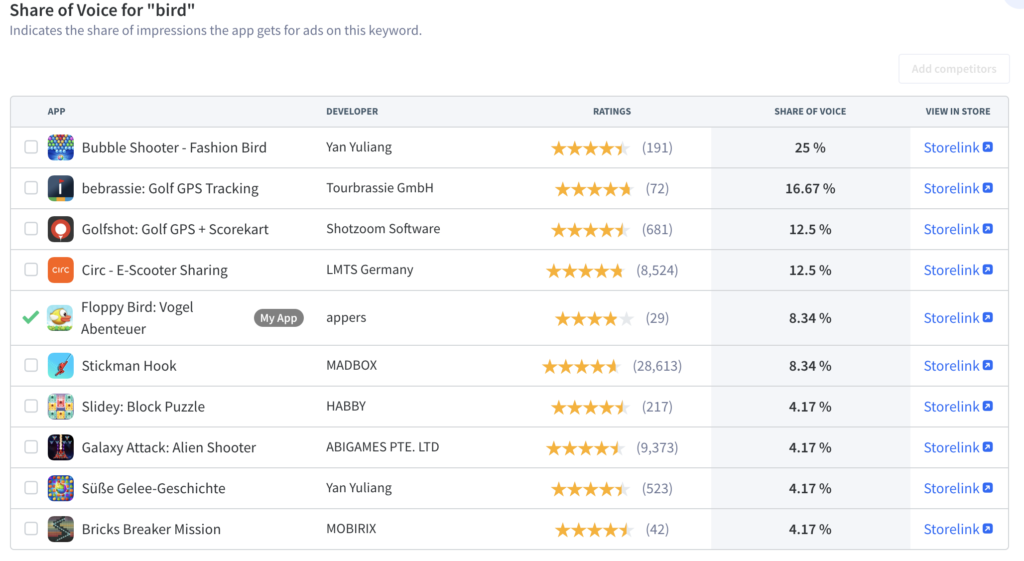Screen dimensions: 1024x561
Task: Click the star rating of Circ - E-Scooter Sharing
Action: [585, 270]
